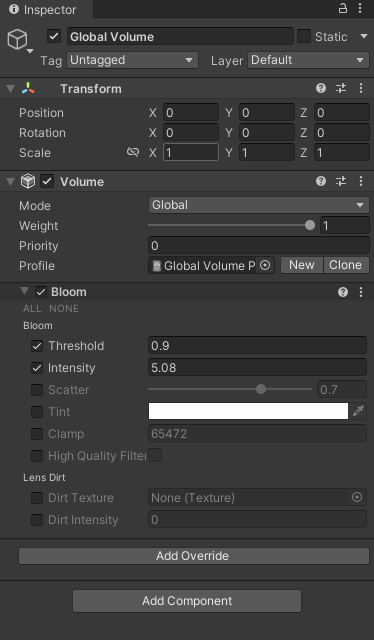The image size is (374, 640).
Task: Open Transform help reference icon
Action: (321, 88)
